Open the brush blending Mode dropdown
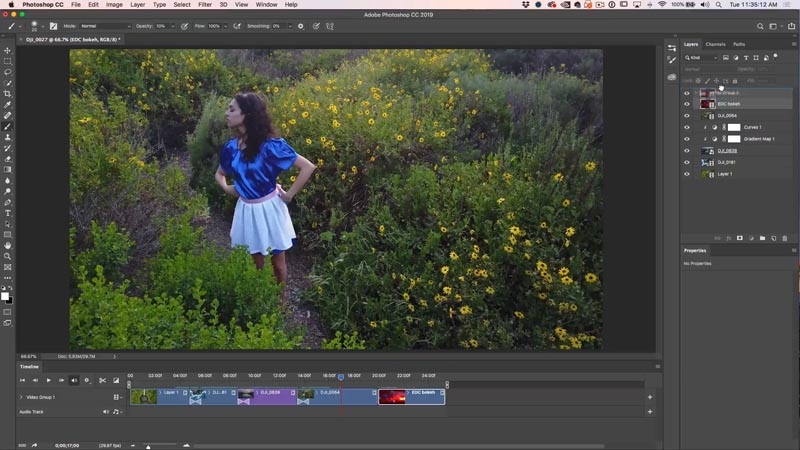The width and height of the screenshot is (800, 450). pos(107,26)
